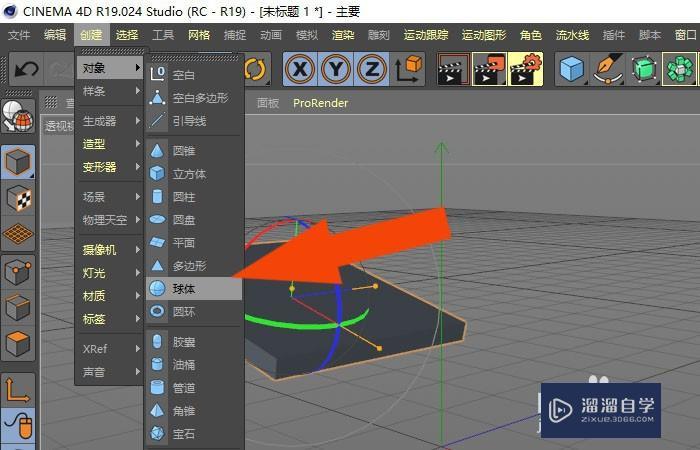Open ProRender viewport menu
This screenshot has width=700, height=450.
(x=321, y=103)
